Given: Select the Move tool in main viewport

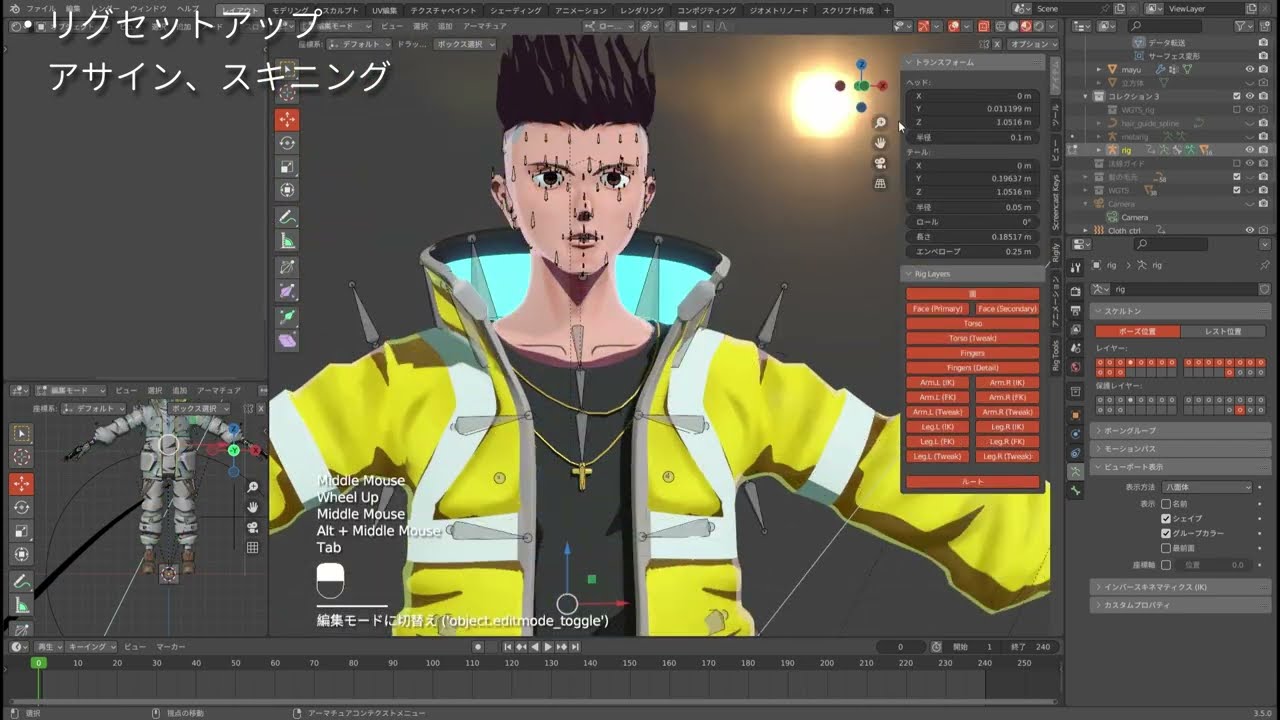Looking at the screenshot, I should click(287, 119).
